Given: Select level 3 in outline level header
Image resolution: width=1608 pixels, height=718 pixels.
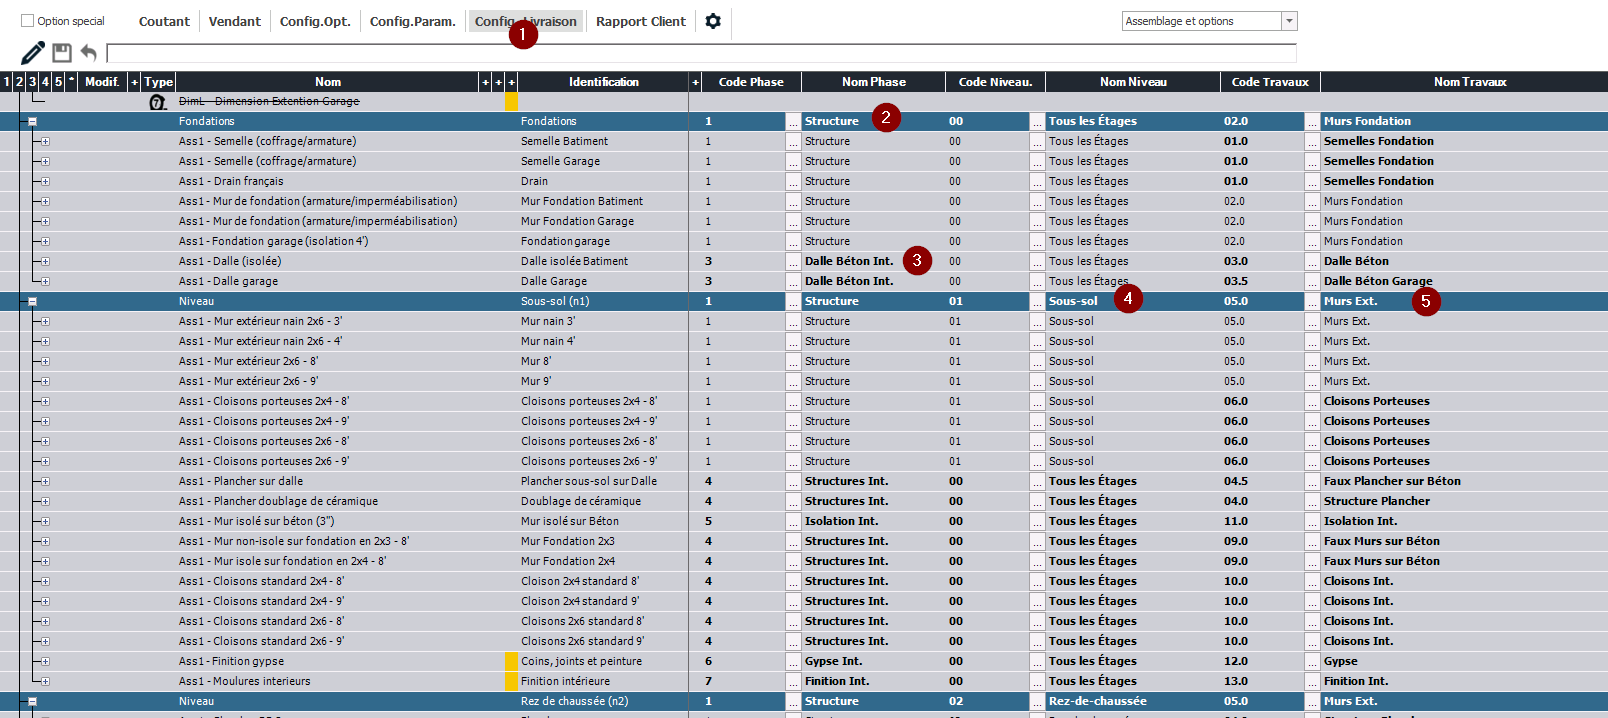Looking at the screenshot, I should (x=32, y=82).
